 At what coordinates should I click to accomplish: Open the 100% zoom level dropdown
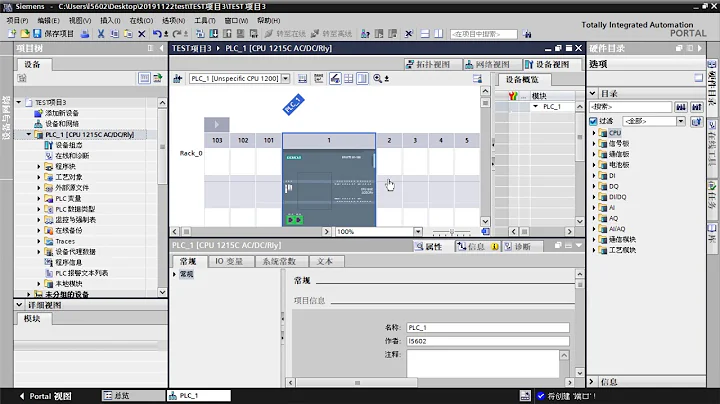[x=418, y=231]
